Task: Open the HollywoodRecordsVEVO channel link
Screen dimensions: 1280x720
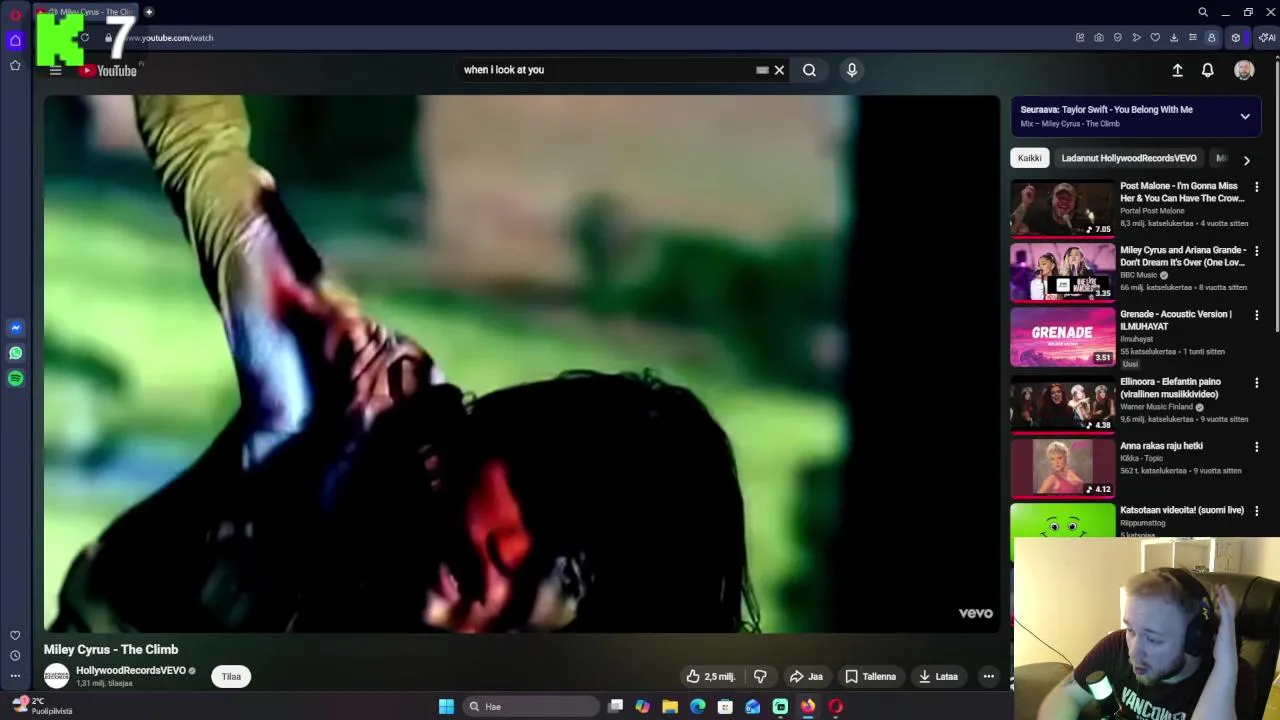Action: point(131,671)
